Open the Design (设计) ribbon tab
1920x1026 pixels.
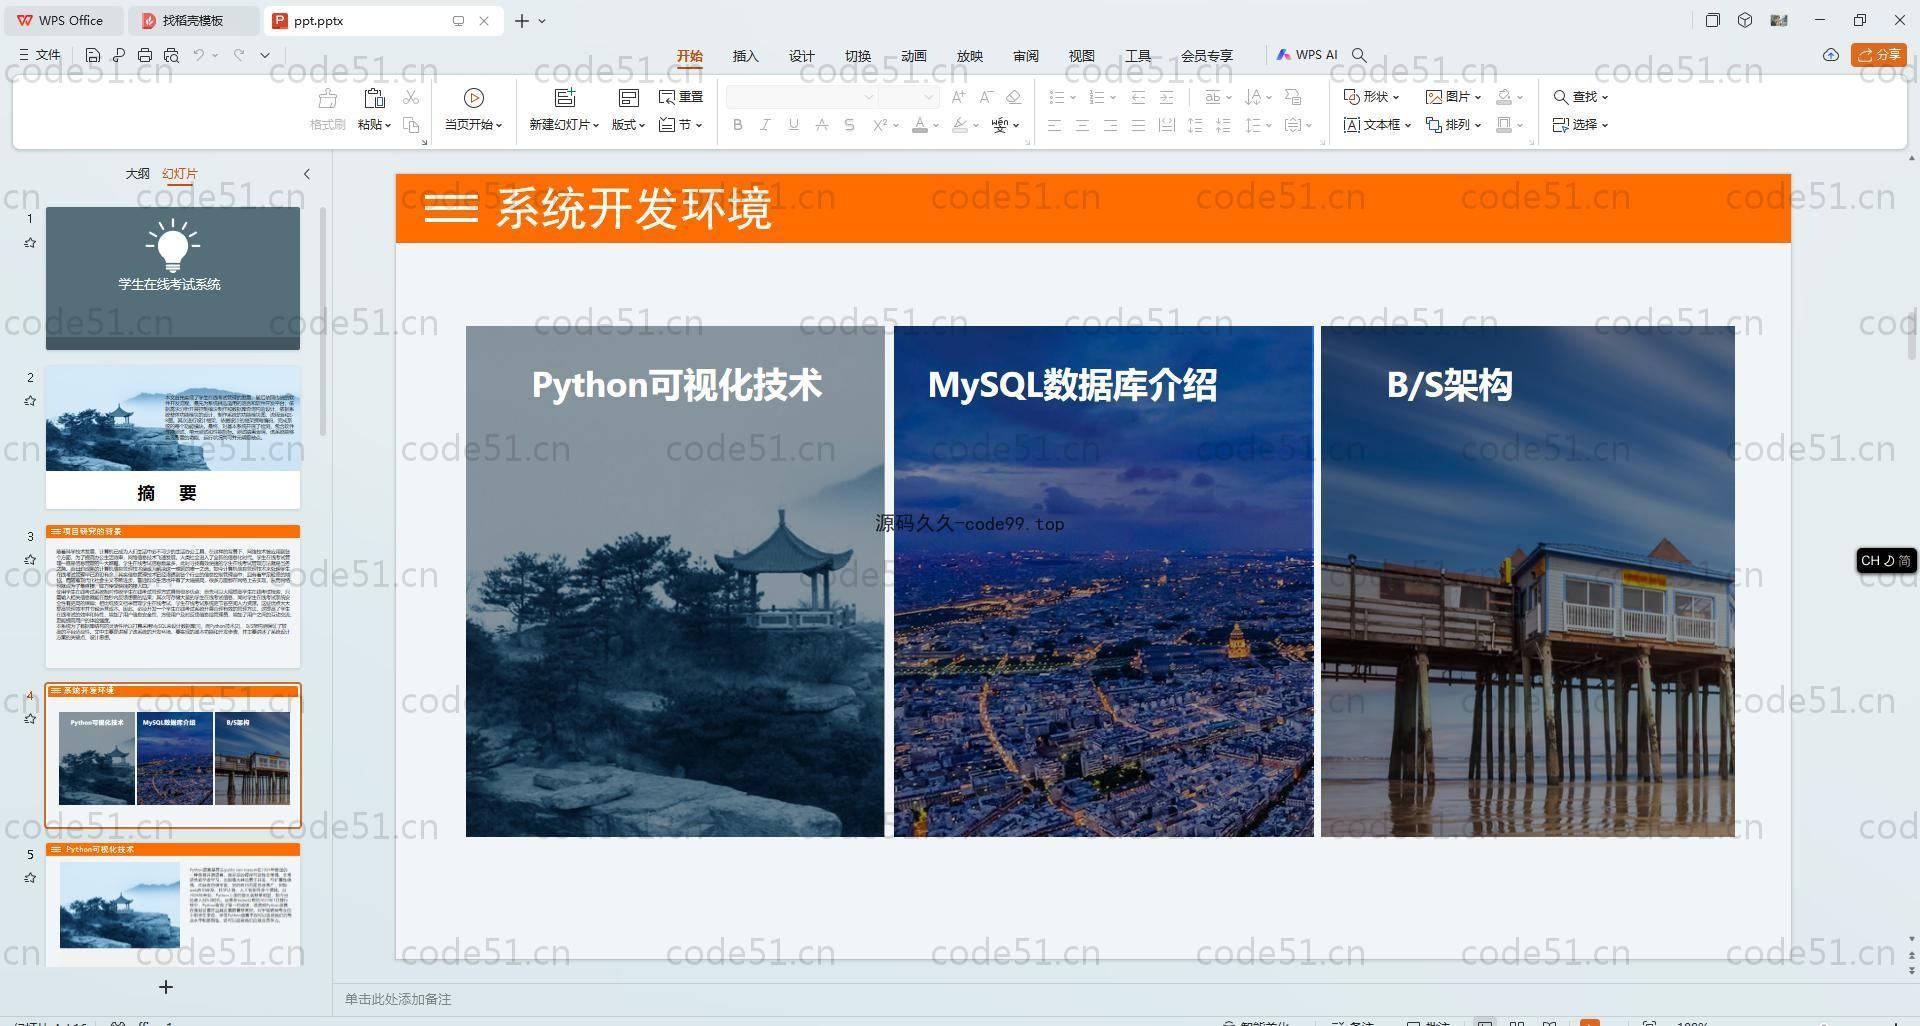802,56
